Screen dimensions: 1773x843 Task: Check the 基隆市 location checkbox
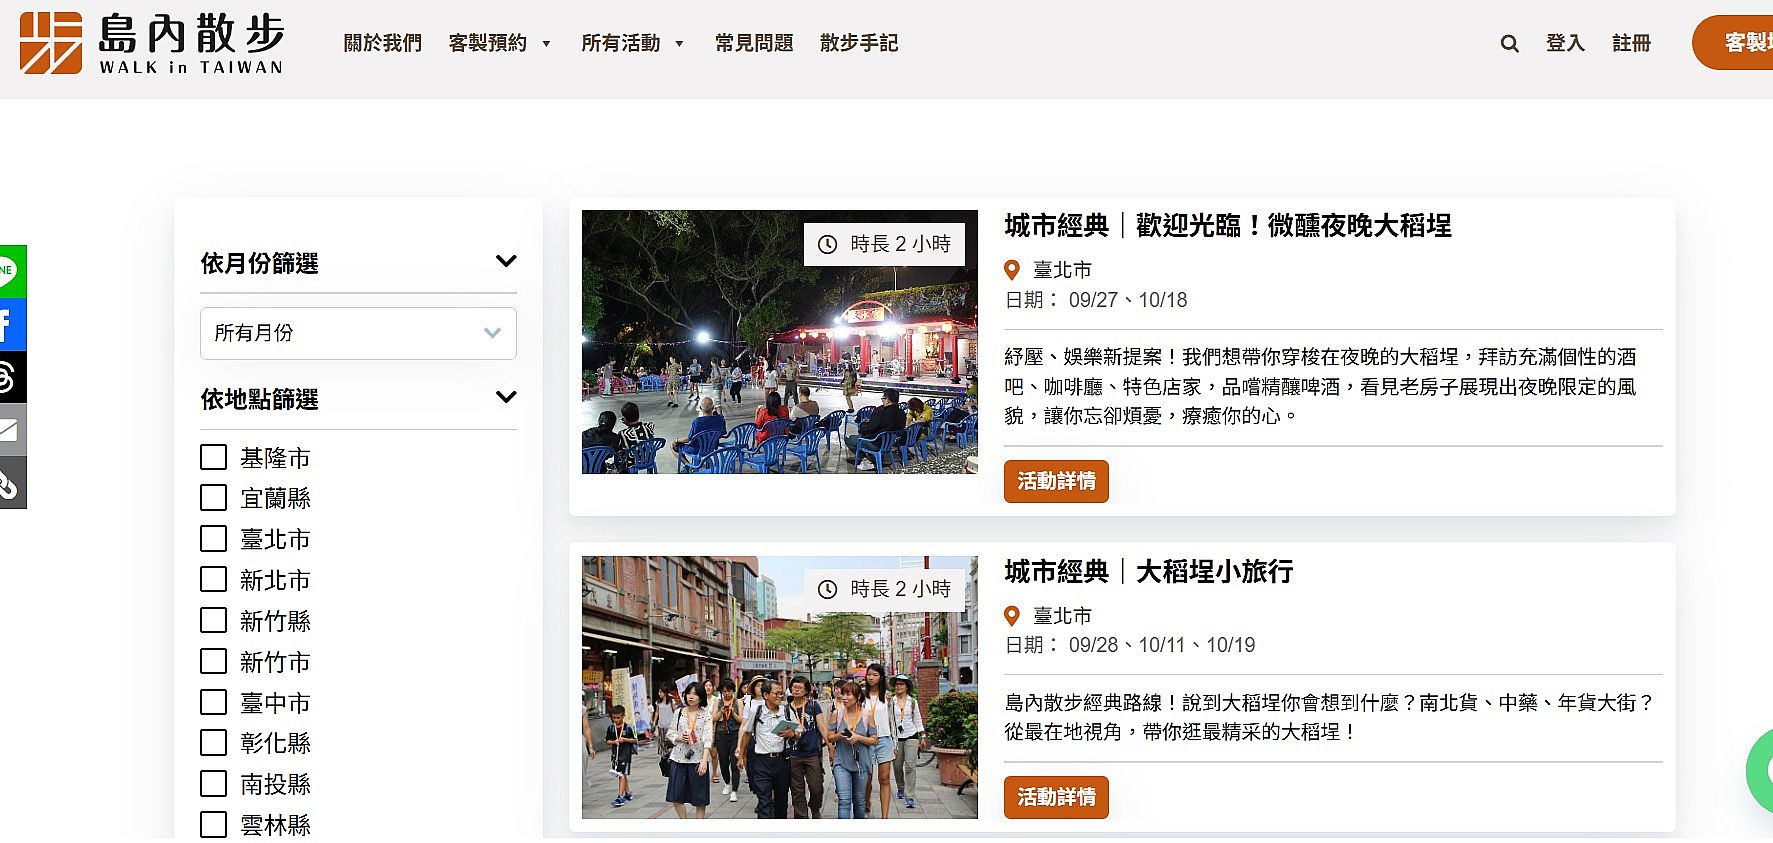click(213, 457)
